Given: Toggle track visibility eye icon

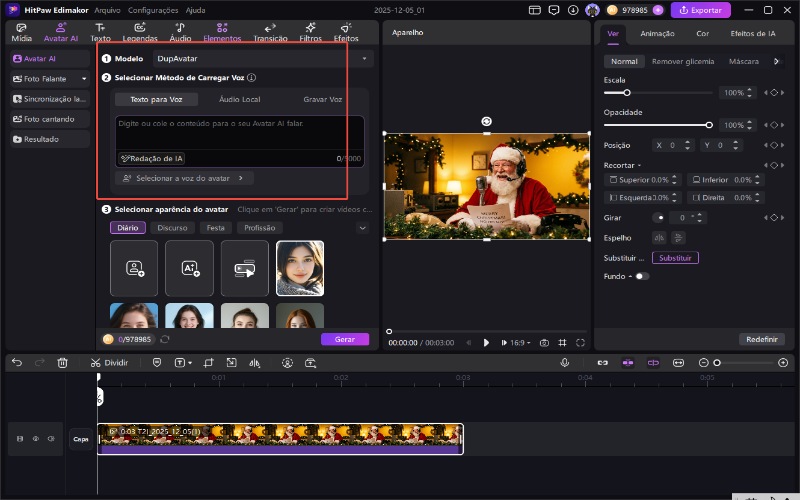Looking at the screenshot, I should [x=35, y=438].
